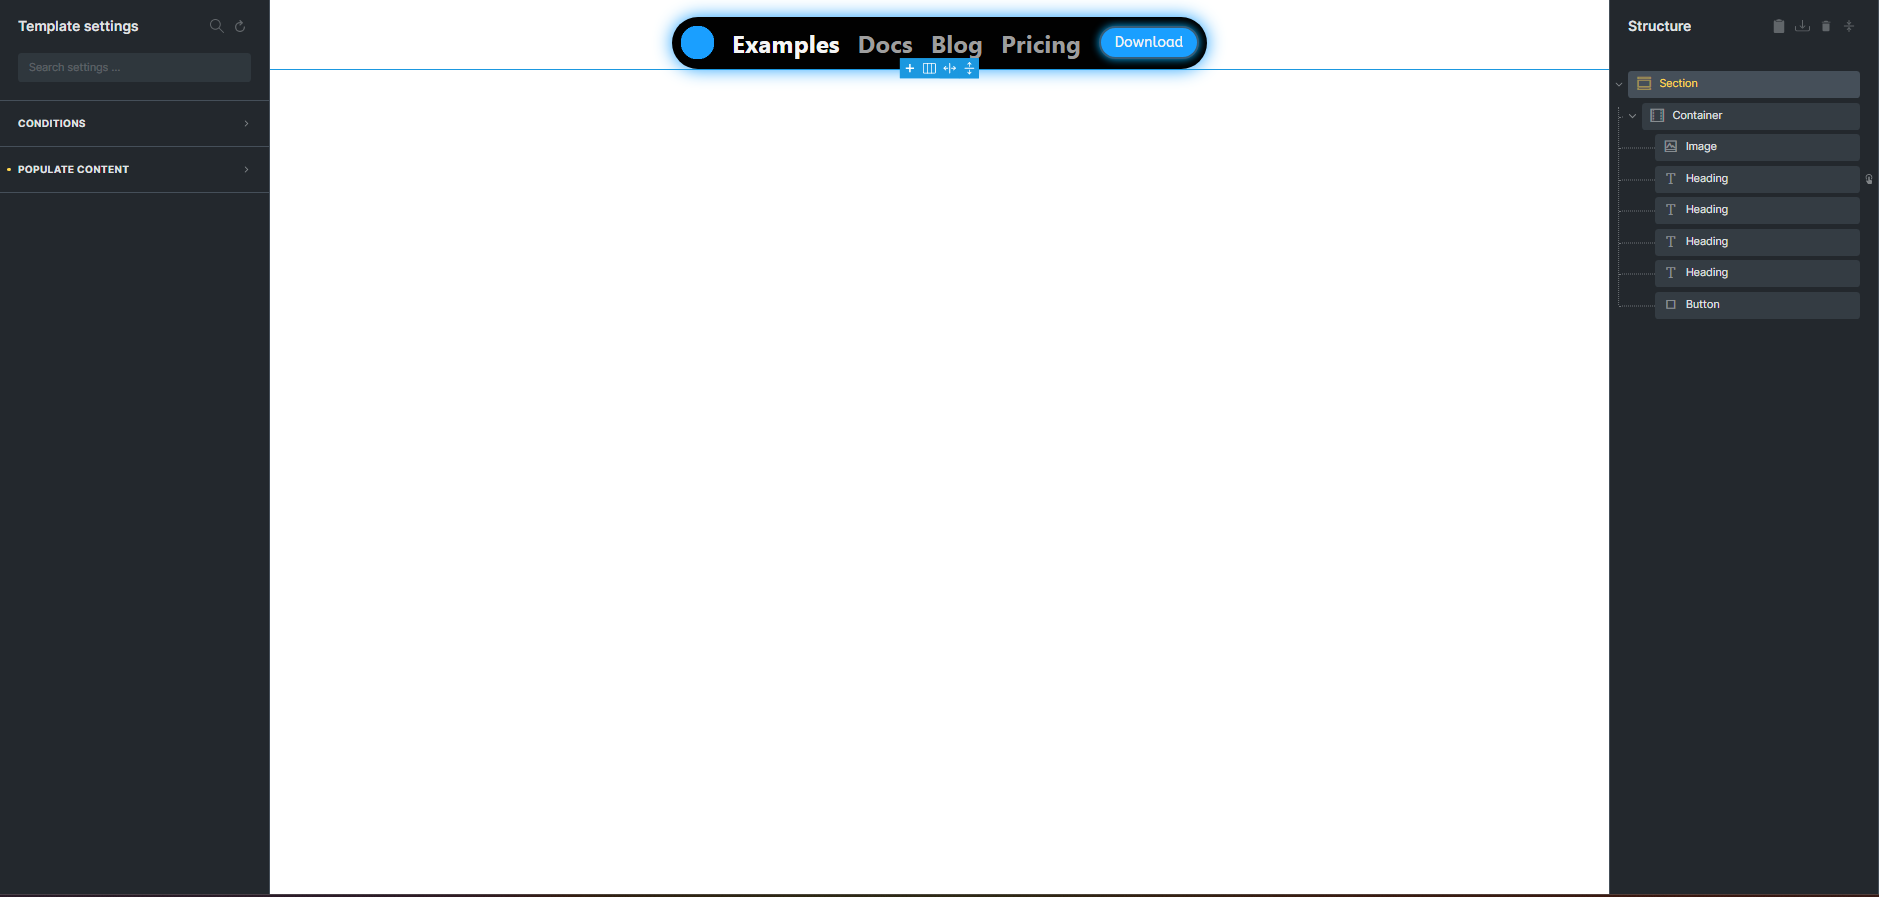Select the Docs heading in canvas navbar
This screenshot has width=1879, height=897.
(885, 45)
